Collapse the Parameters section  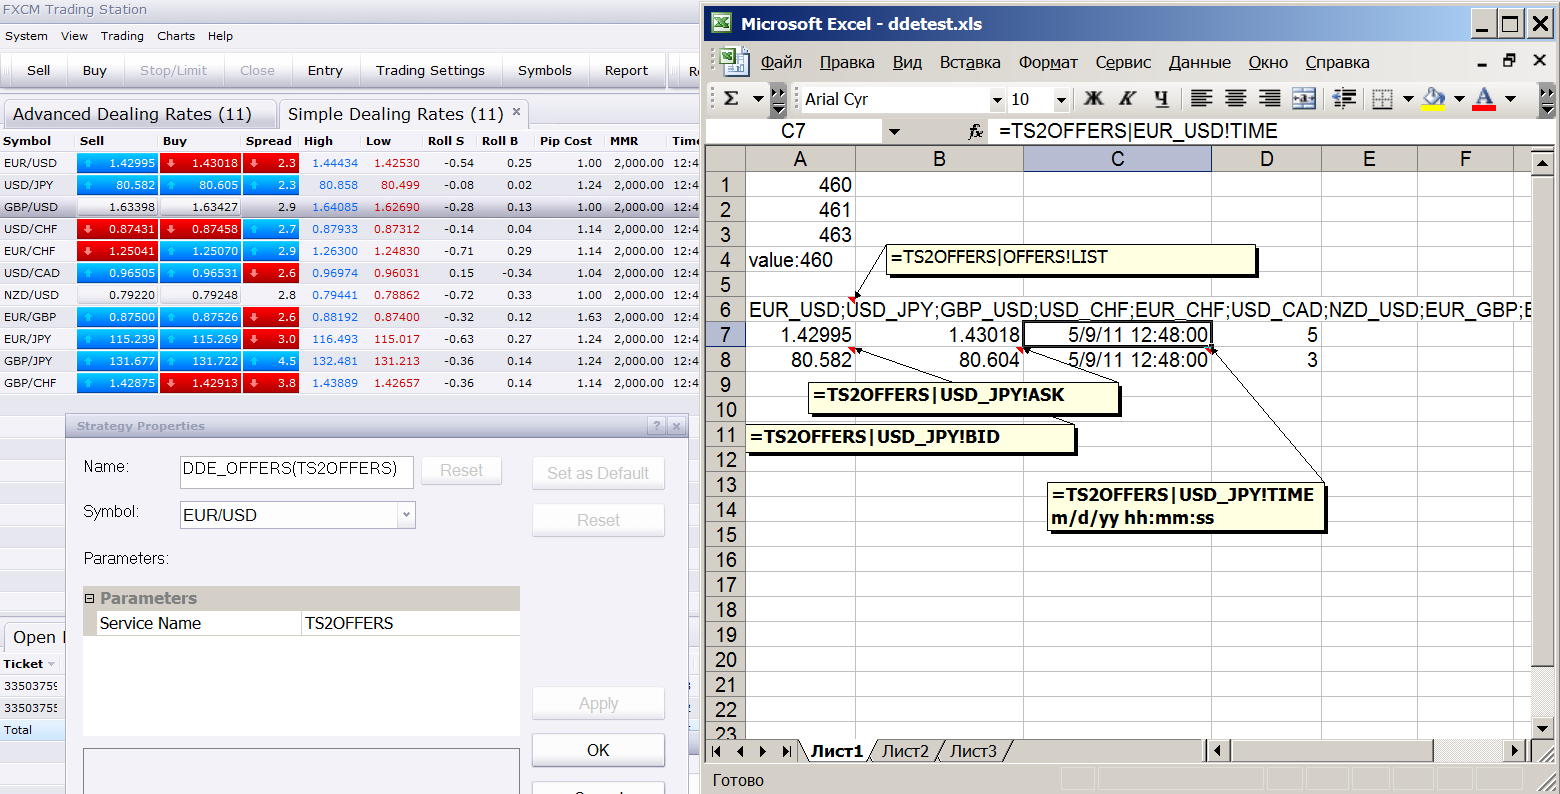tap(89, 598)
